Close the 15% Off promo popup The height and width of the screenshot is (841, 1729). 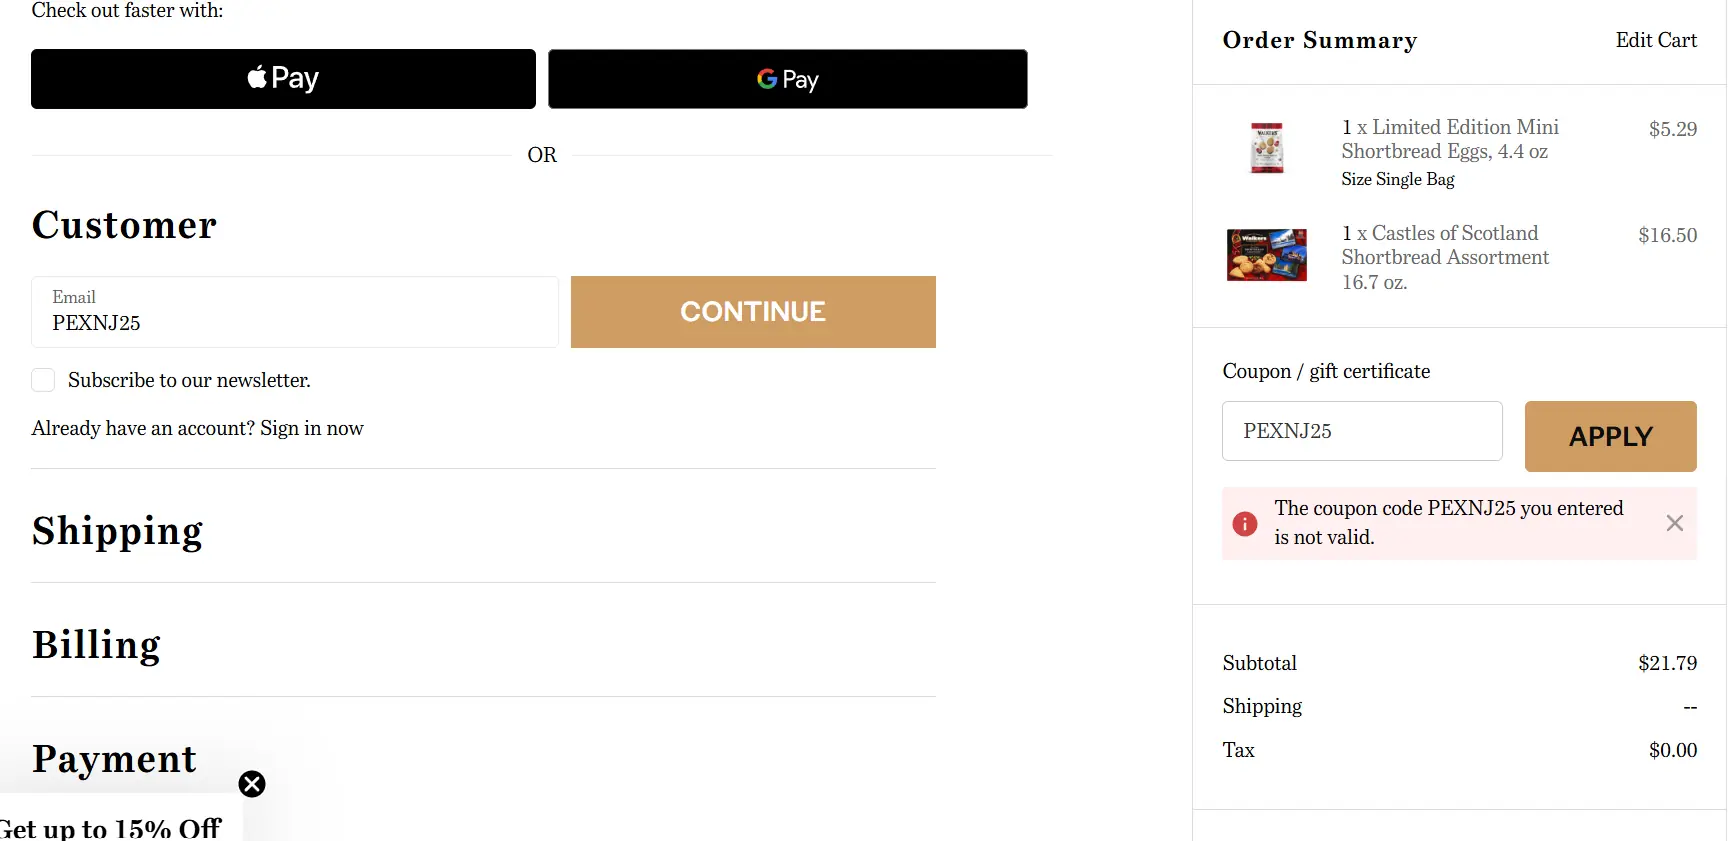pyautogui.click(x=252, y=784)
